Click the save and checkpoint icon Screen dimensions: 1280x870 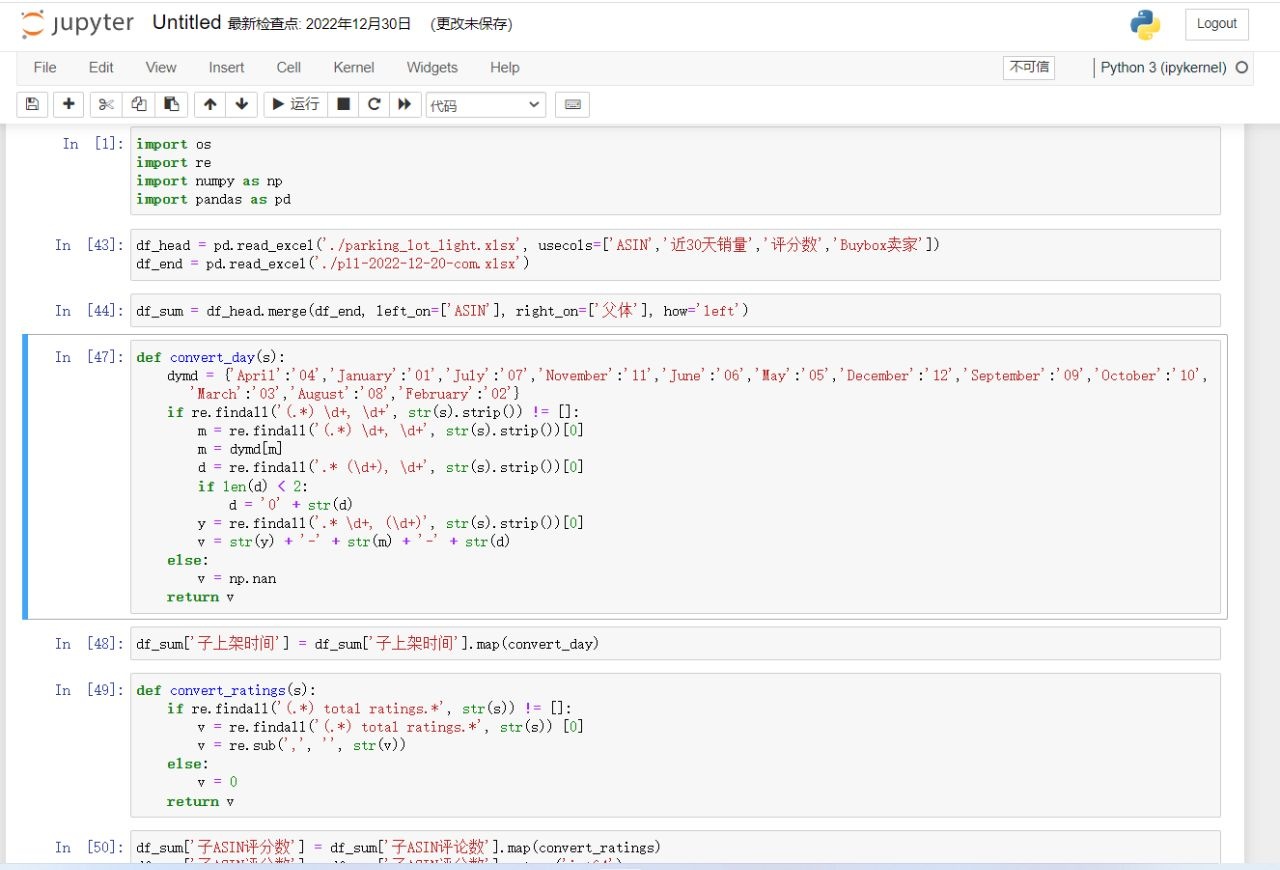(32, 104)
